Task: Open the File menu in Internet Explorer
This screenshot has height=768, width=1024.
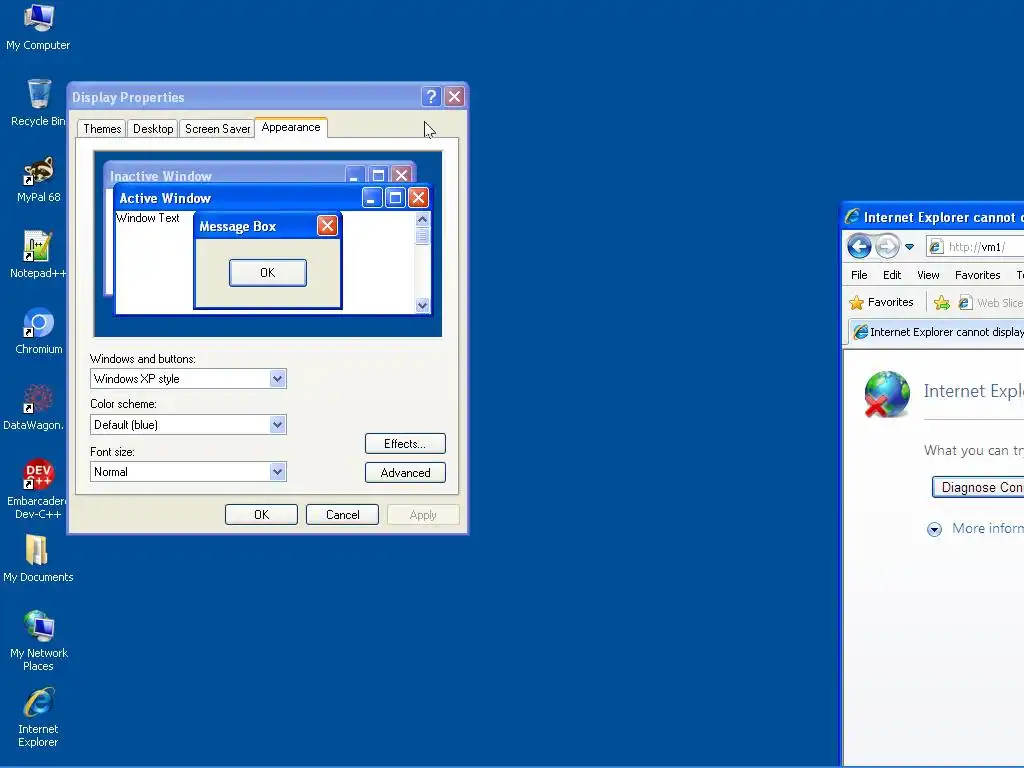Action: [859, 275]
